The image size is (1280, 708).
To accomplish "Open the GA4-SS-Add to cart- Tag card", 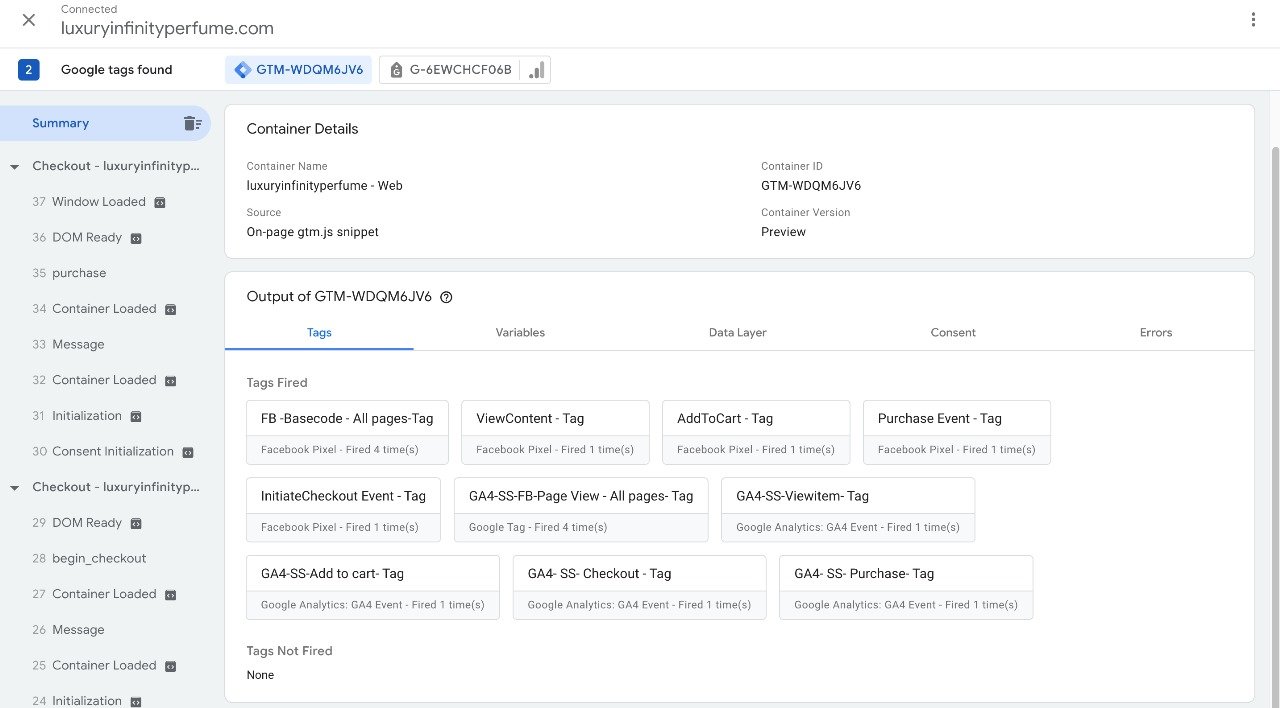I will (373, 588).
